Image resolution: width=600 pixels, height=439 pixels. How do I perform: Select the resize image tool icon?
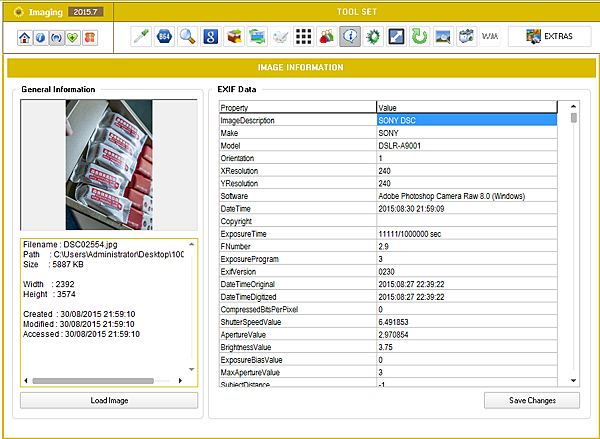[396, 36]
